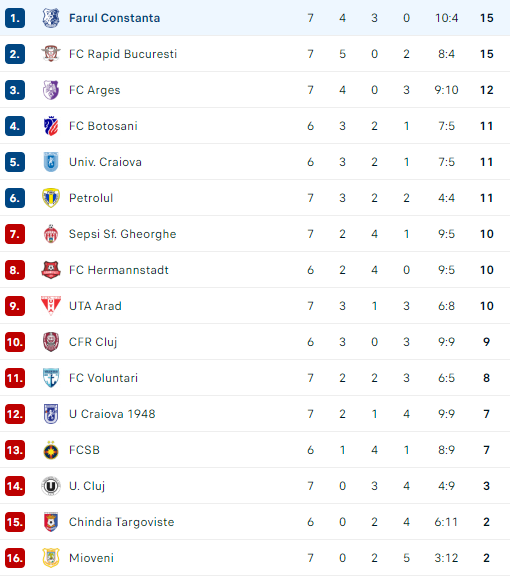This screenshot has height=576, width=510.
Task: Click the UTA Arad crest icon
Action: tap(51, 306)
